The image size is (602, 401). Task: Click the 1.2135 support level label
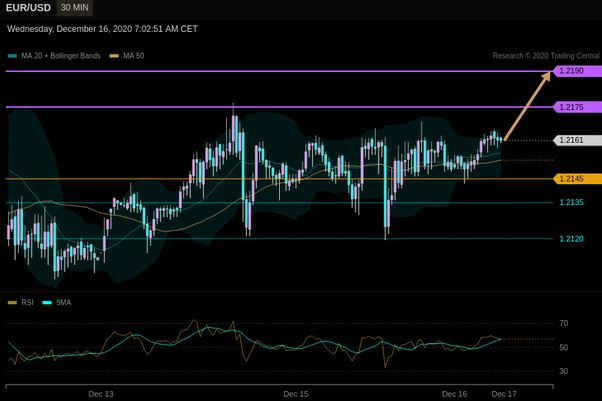pyautogui.click(x=571, y=202)
